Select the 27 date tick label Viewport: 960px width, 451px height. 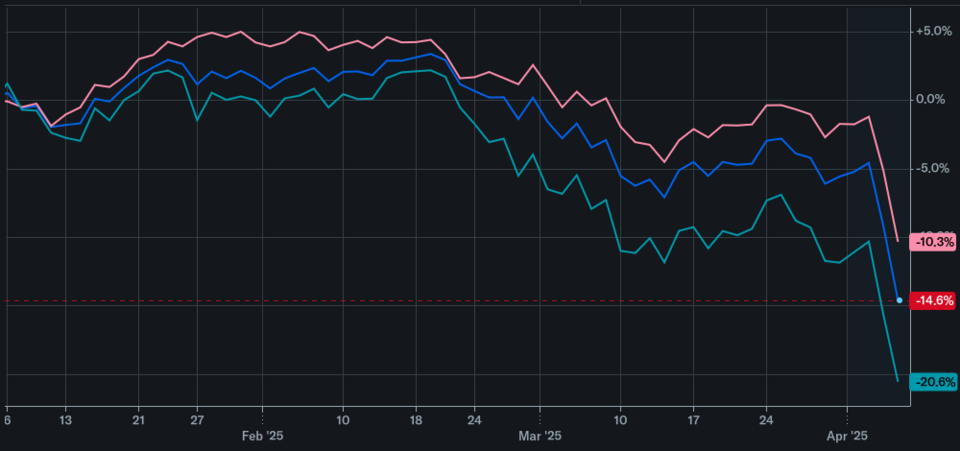point(197,422)
